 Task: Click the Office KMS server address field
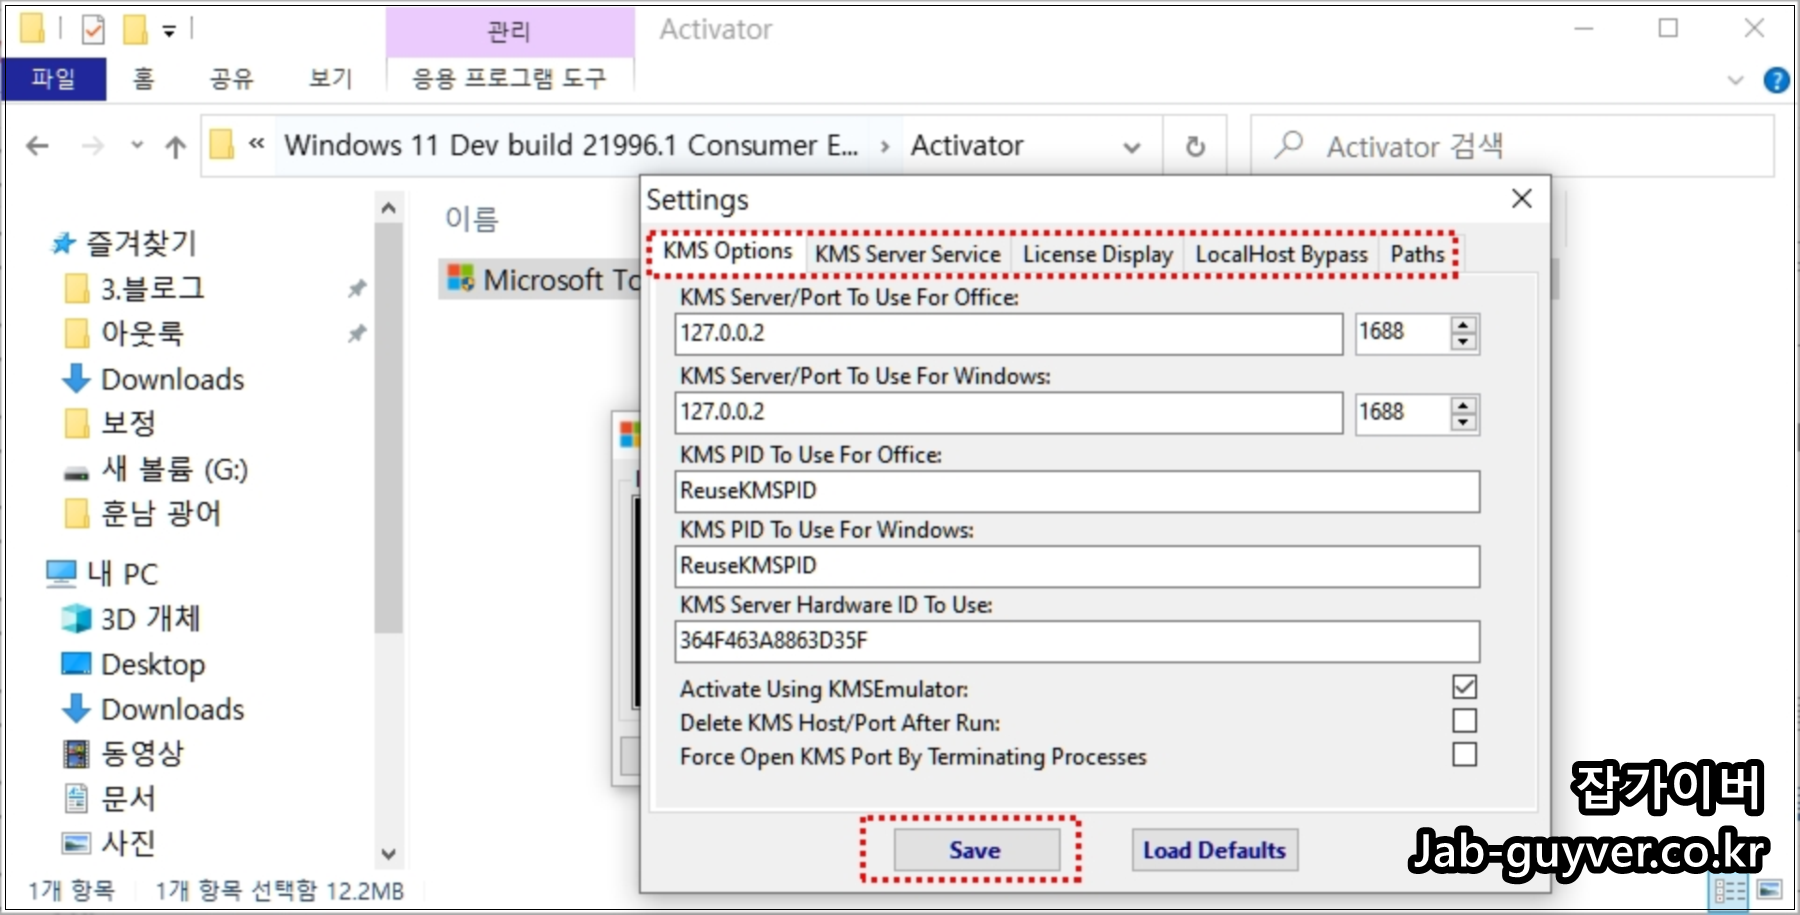coord(1008,333)
